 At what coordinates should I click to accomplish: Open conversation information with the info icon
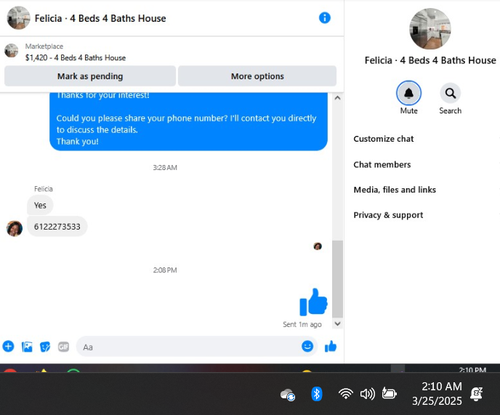tap(324, 18)
